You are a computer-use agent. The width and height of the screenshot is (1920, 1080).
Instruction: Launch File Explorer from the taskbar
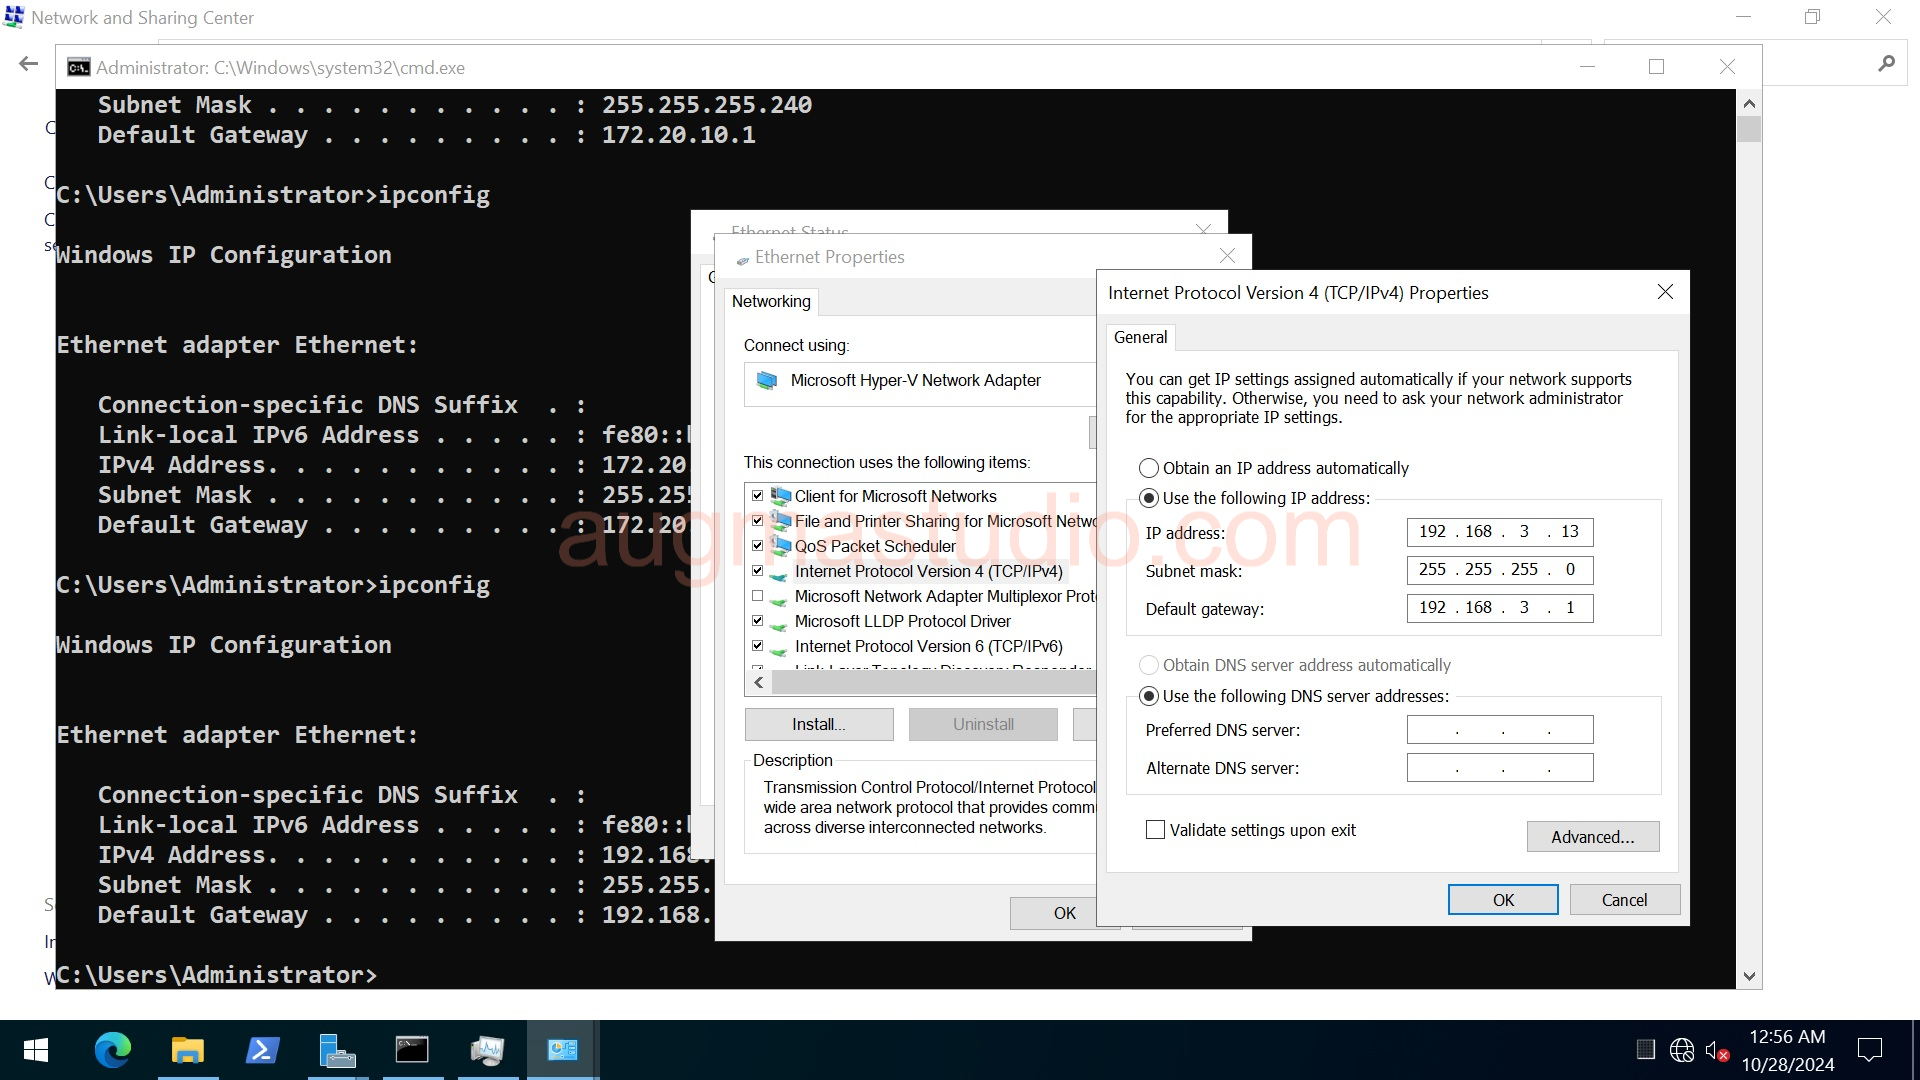pos(187,1049)
